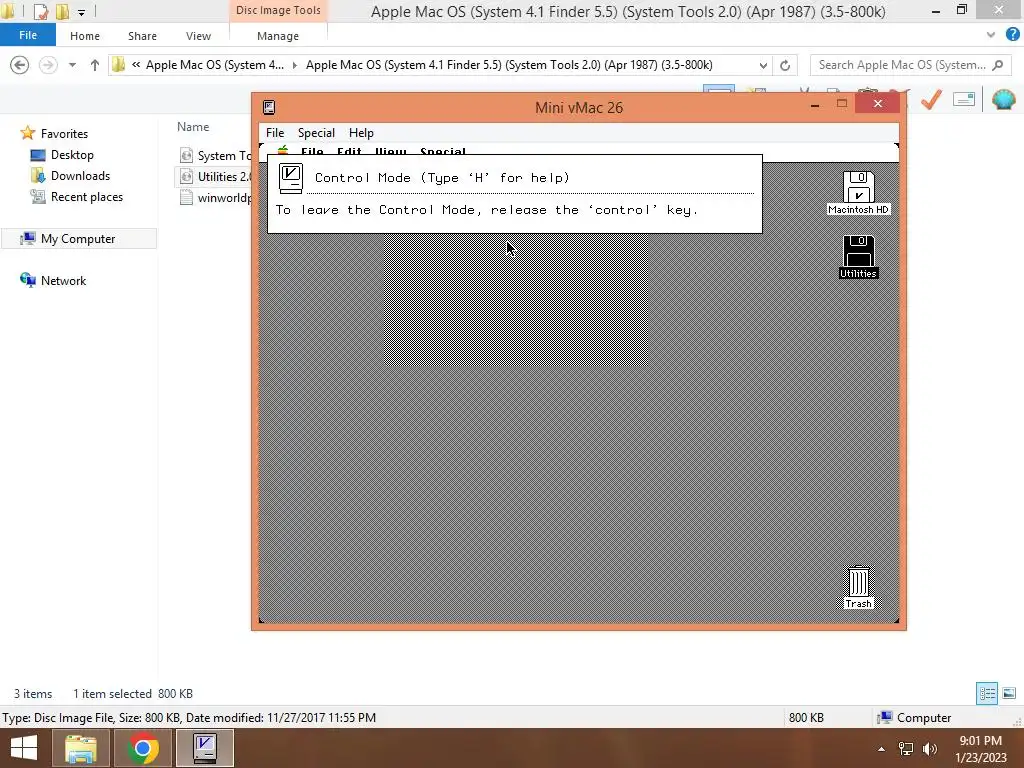Click search magnifier icon in Explorer
This screenshot has height=768, width=1024.
point(997,65)
